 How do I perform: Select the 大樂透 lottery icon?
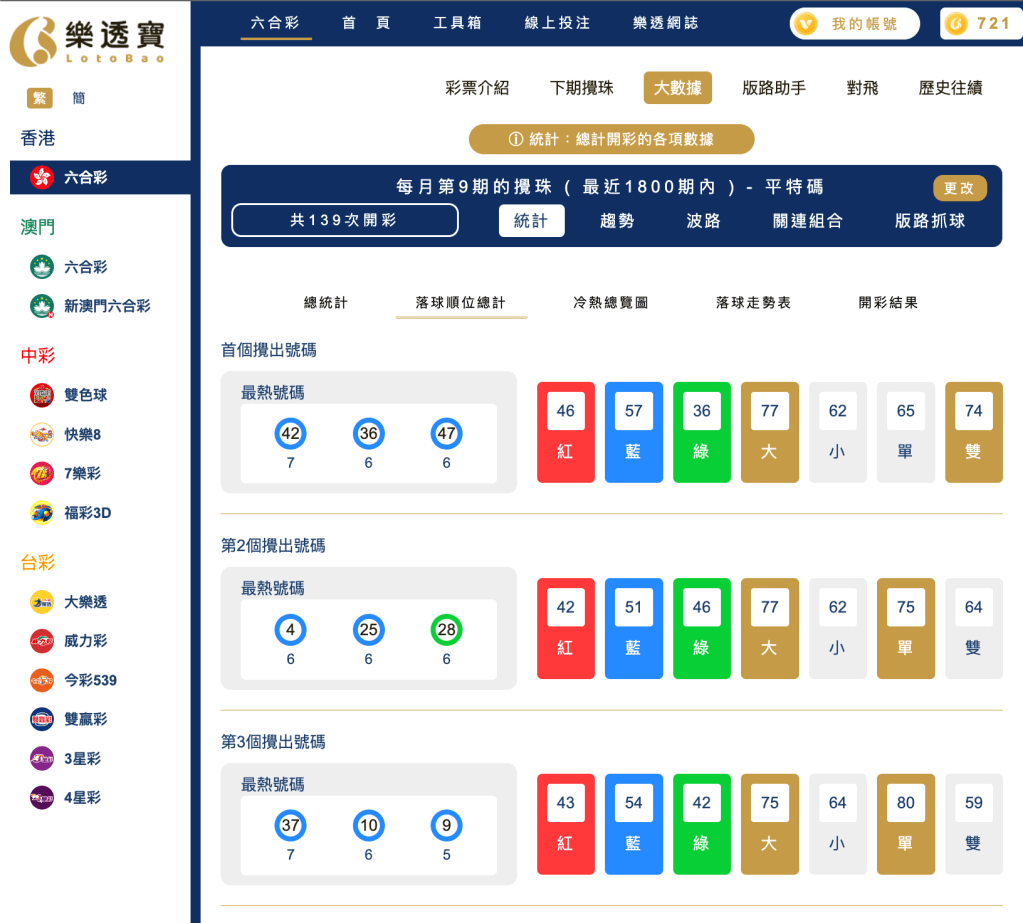[x=40, y=602]
